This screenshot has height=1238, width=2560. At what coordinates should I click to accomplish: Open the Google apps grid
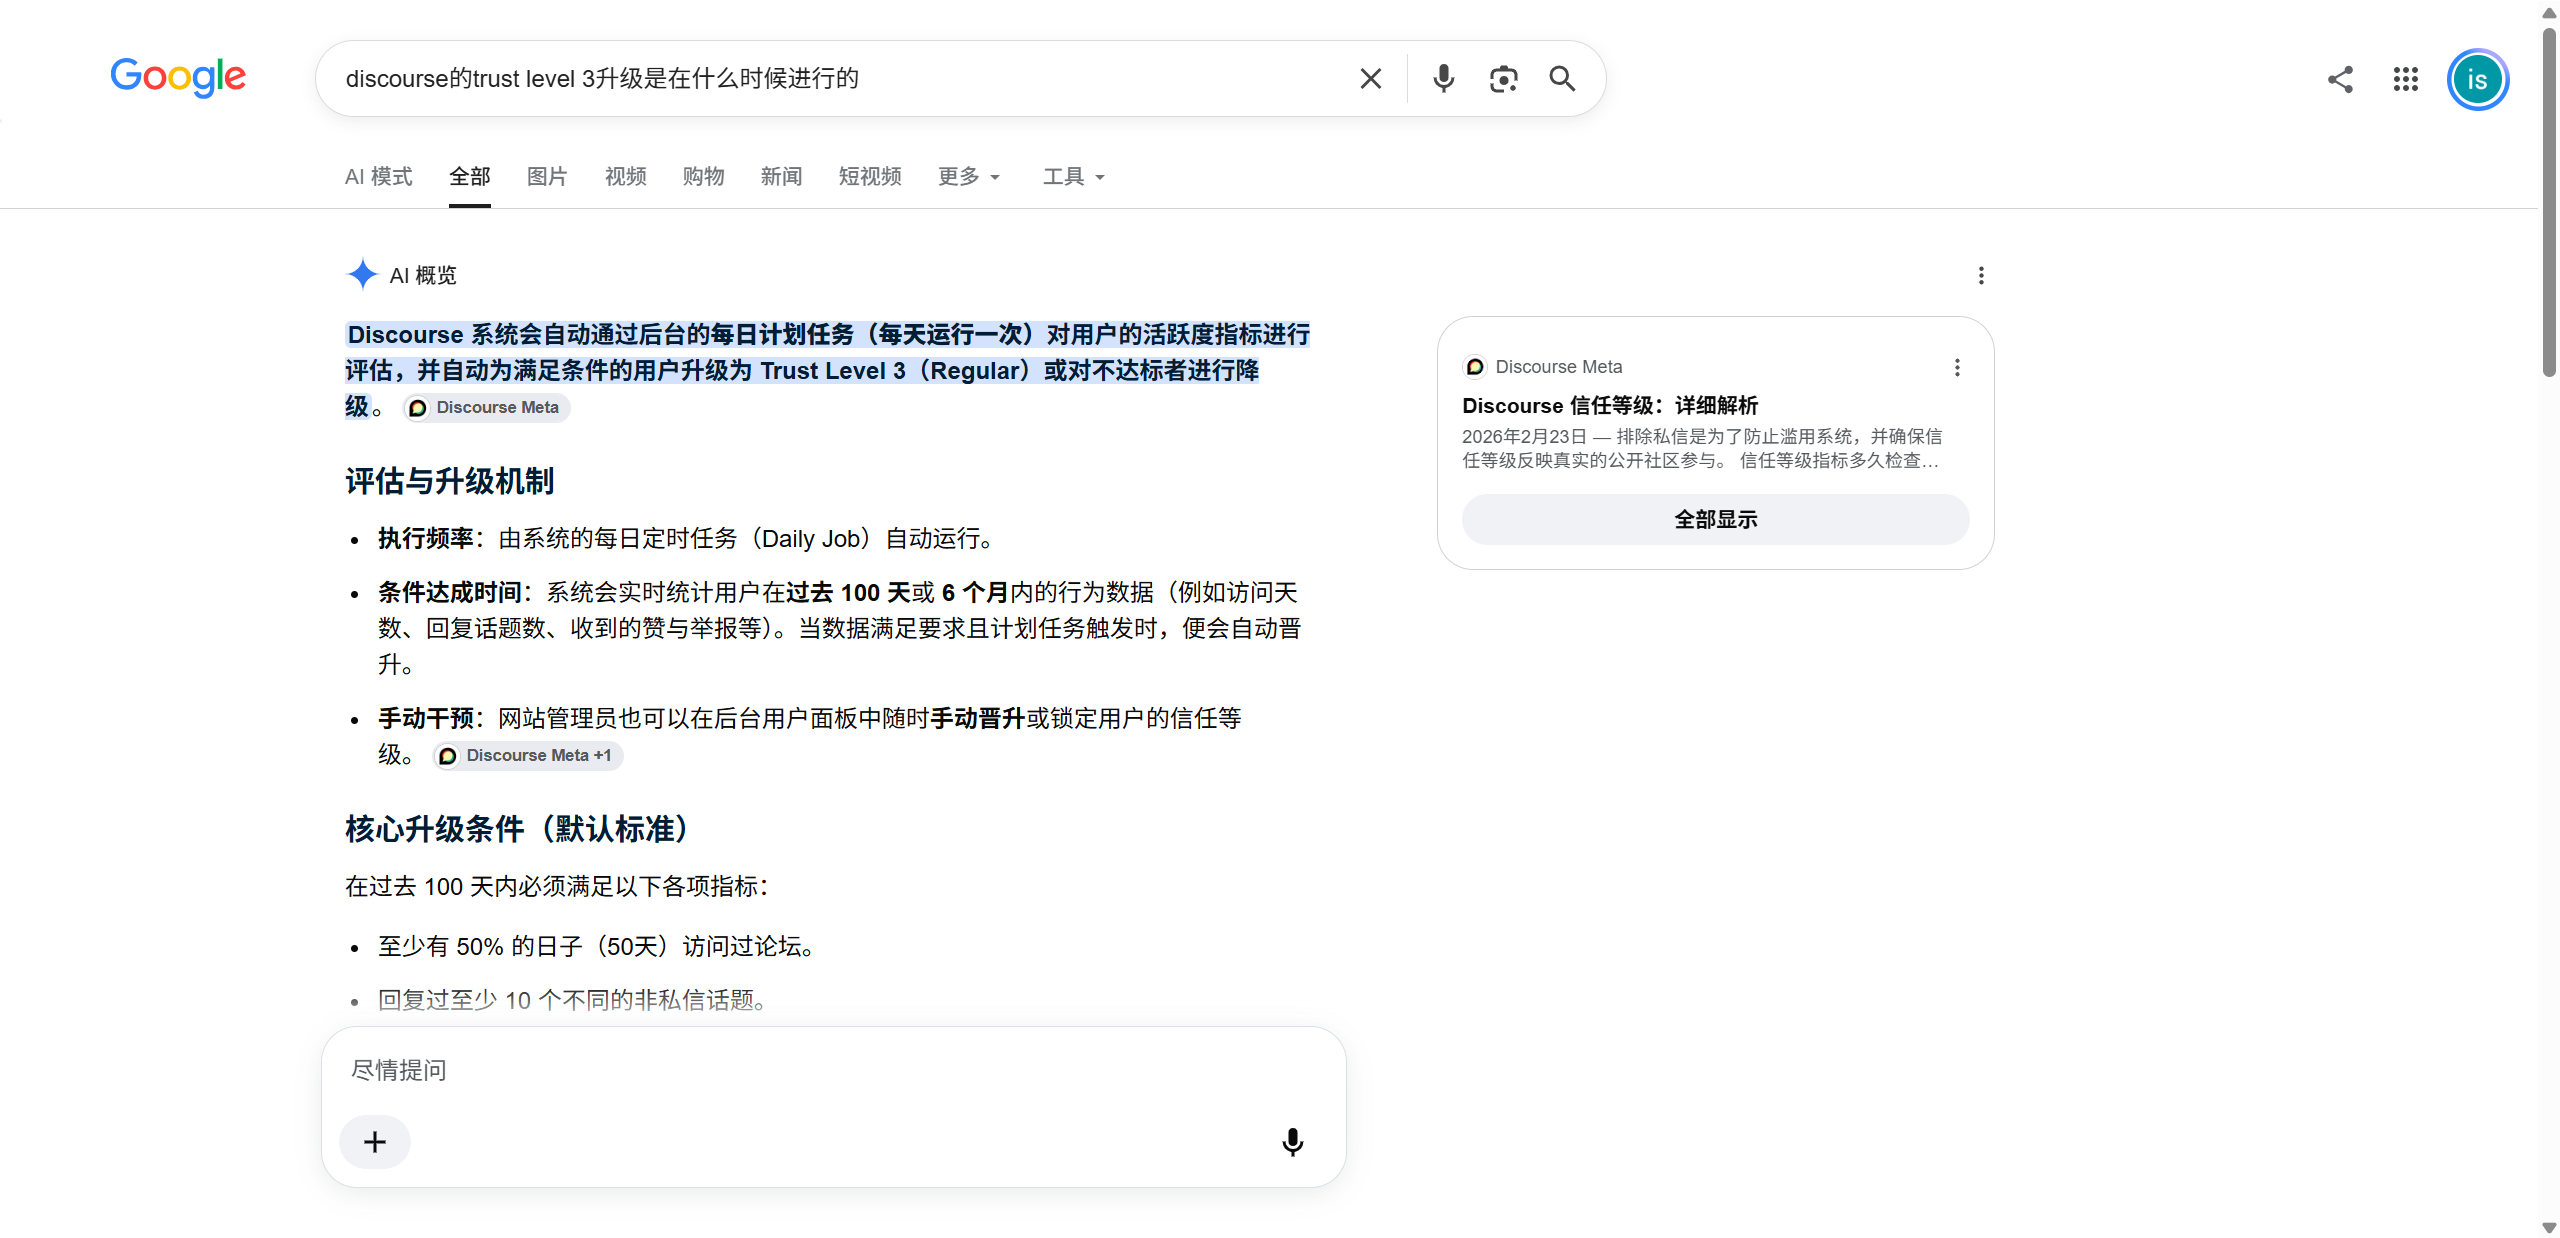click(x=2406, y=79)
